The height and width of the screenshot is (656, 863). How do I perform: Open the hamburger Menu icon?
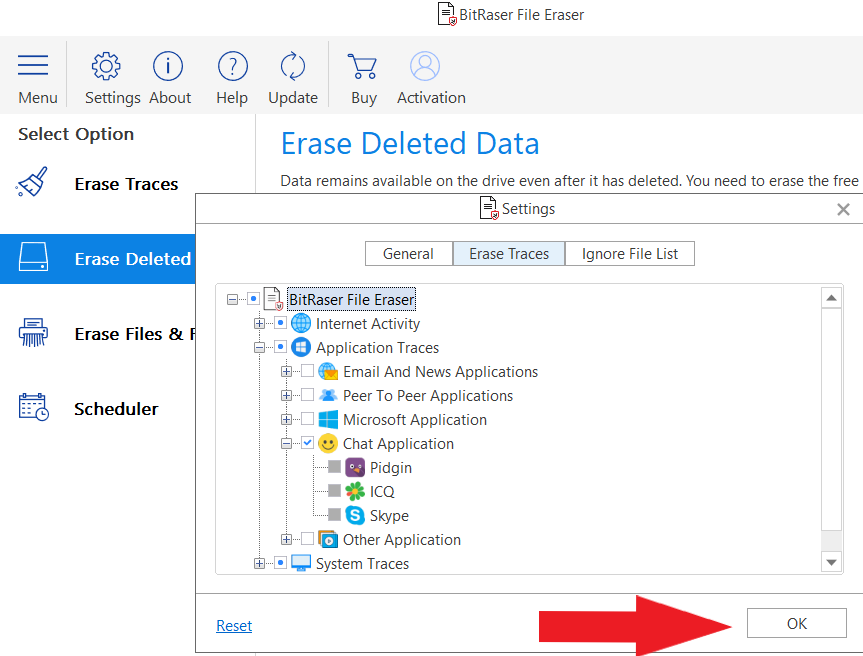pos(33,65)
